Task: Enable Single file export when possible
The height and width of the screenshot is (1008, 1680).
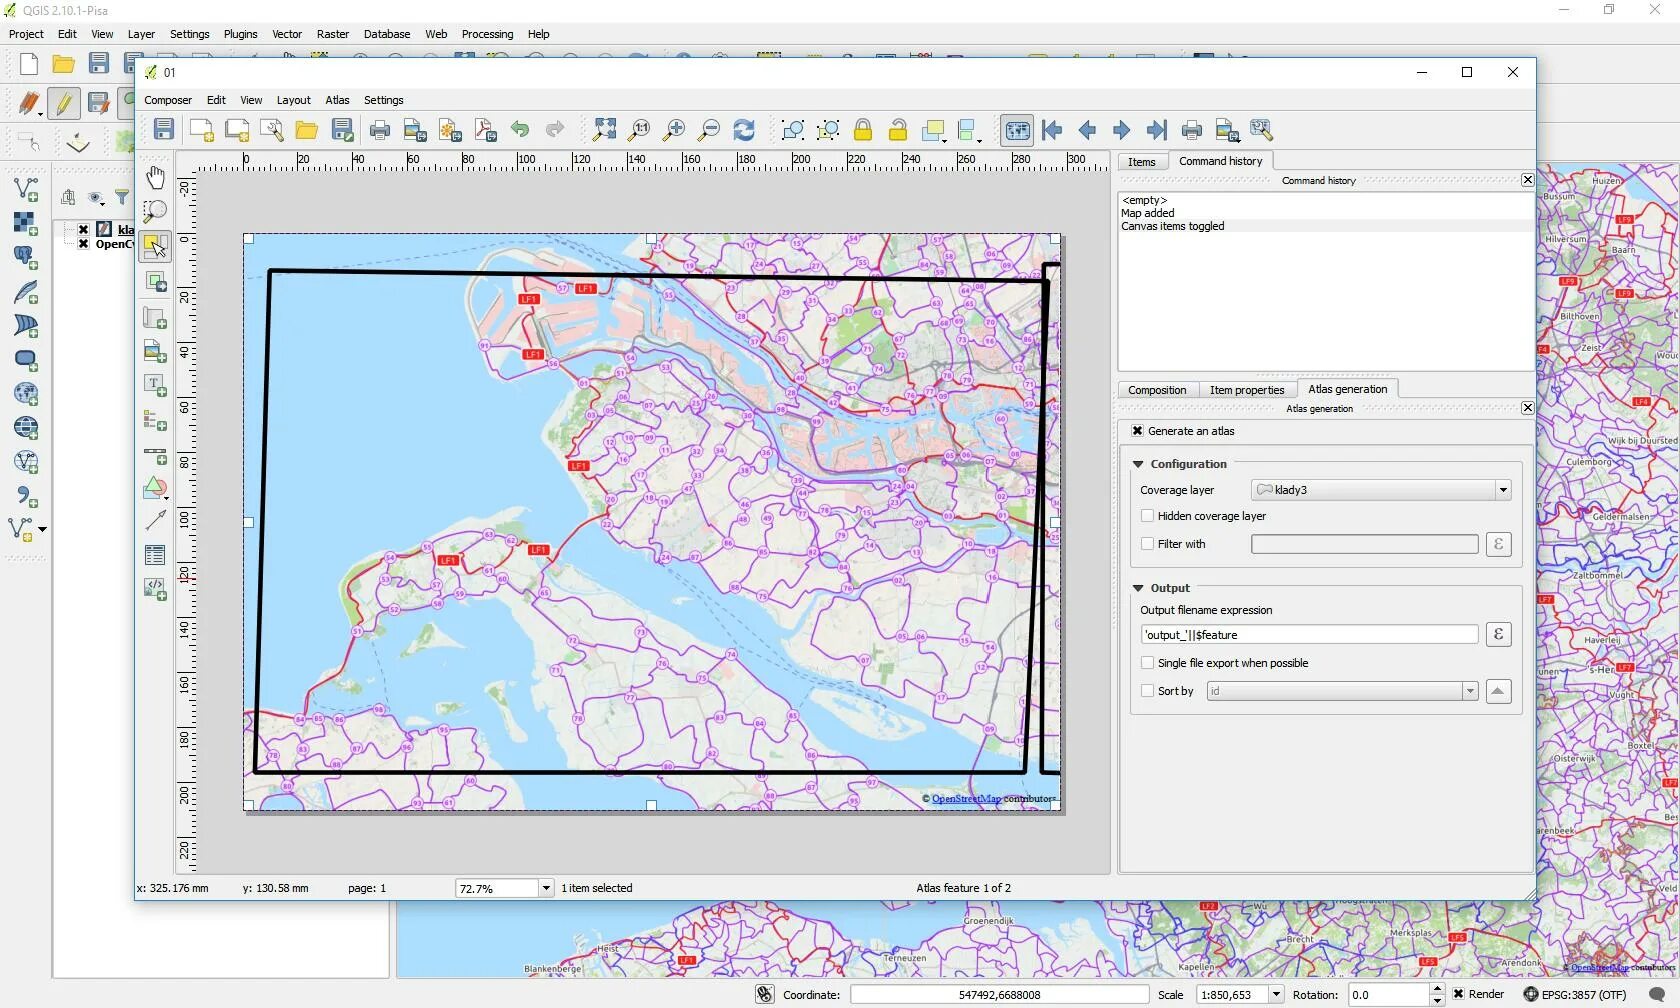Action: (1147, 663)
